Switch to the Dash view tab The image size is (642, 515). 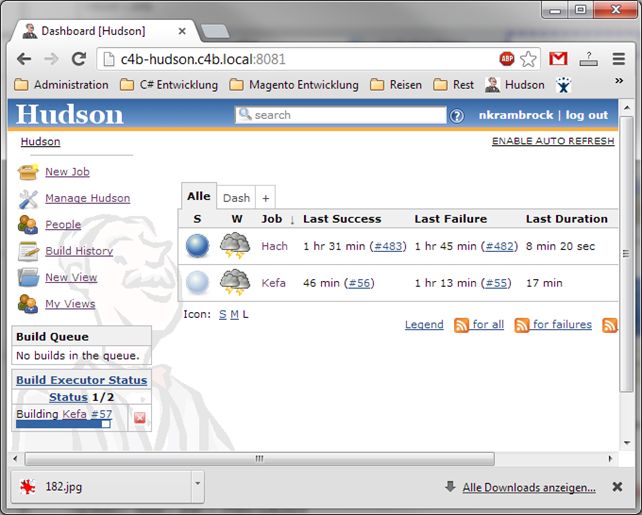pyautogui.click(x=236, y=198)
